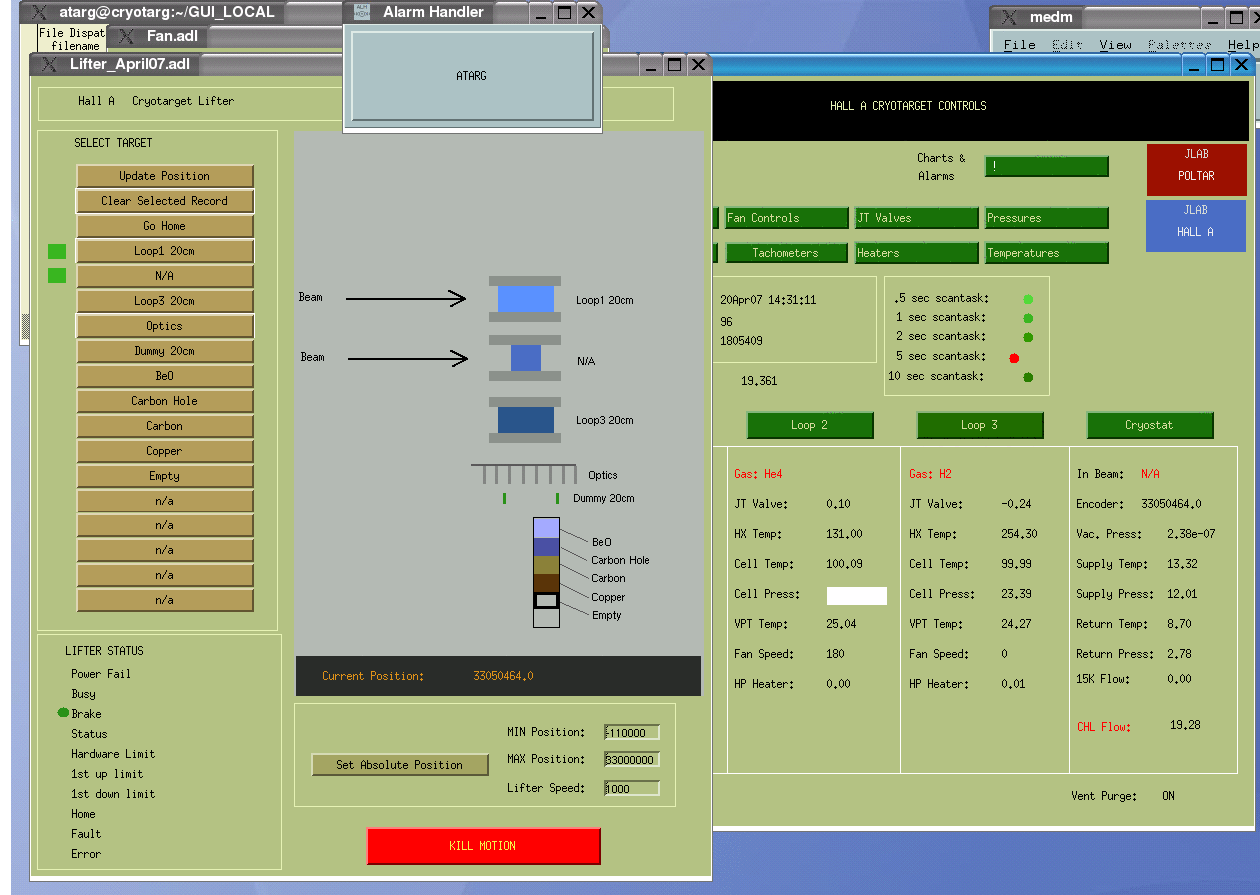1260x895 pixels.
Task: Click Set Absolute Position button
Action: click(x=400, y=765)
